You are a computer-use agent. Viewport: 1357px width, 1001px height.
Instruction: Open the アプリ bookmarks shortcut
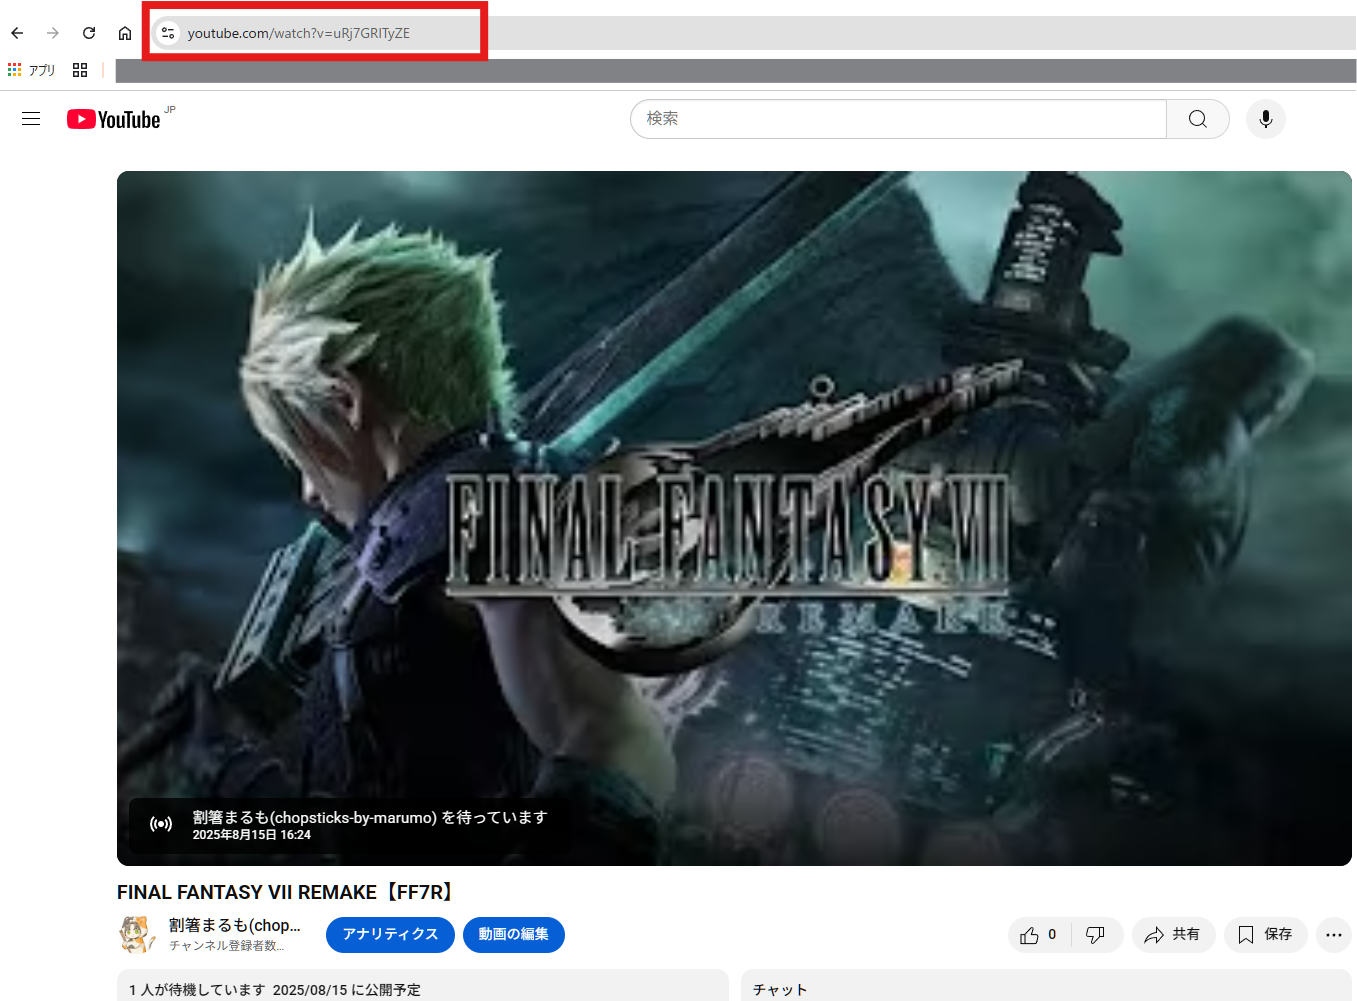pyautogui.click(x=32, y=70)
